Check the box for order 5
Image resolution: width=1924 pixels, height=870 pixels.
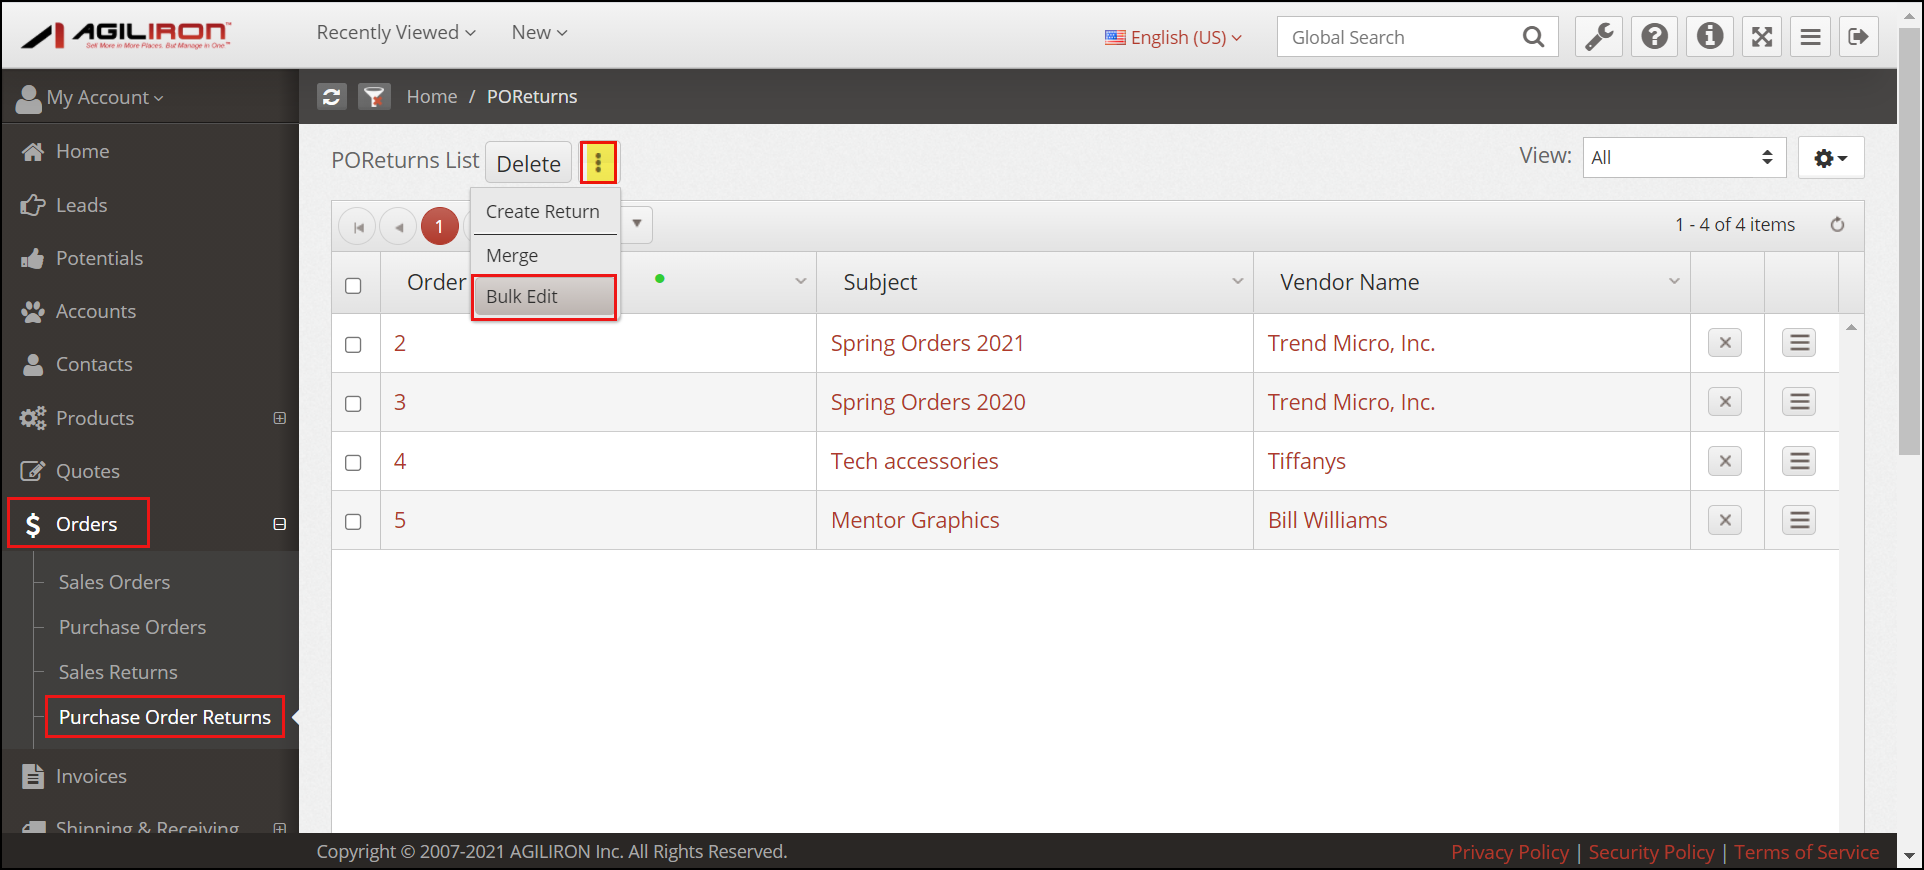tap(353, 522)
